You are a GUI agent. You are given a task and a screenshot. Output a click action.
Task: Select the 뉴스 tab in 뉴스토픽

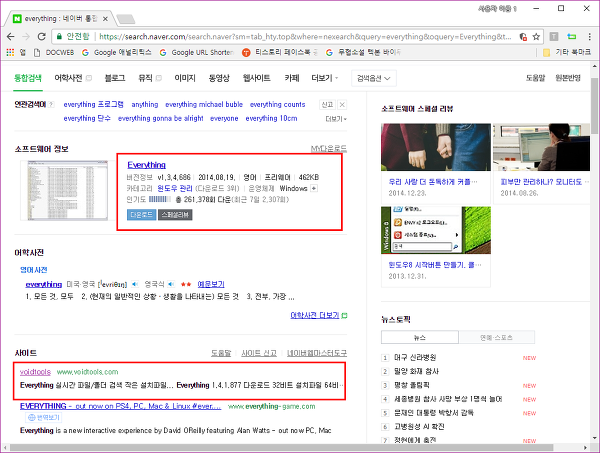pyautogui.click(x=420, y=337)
